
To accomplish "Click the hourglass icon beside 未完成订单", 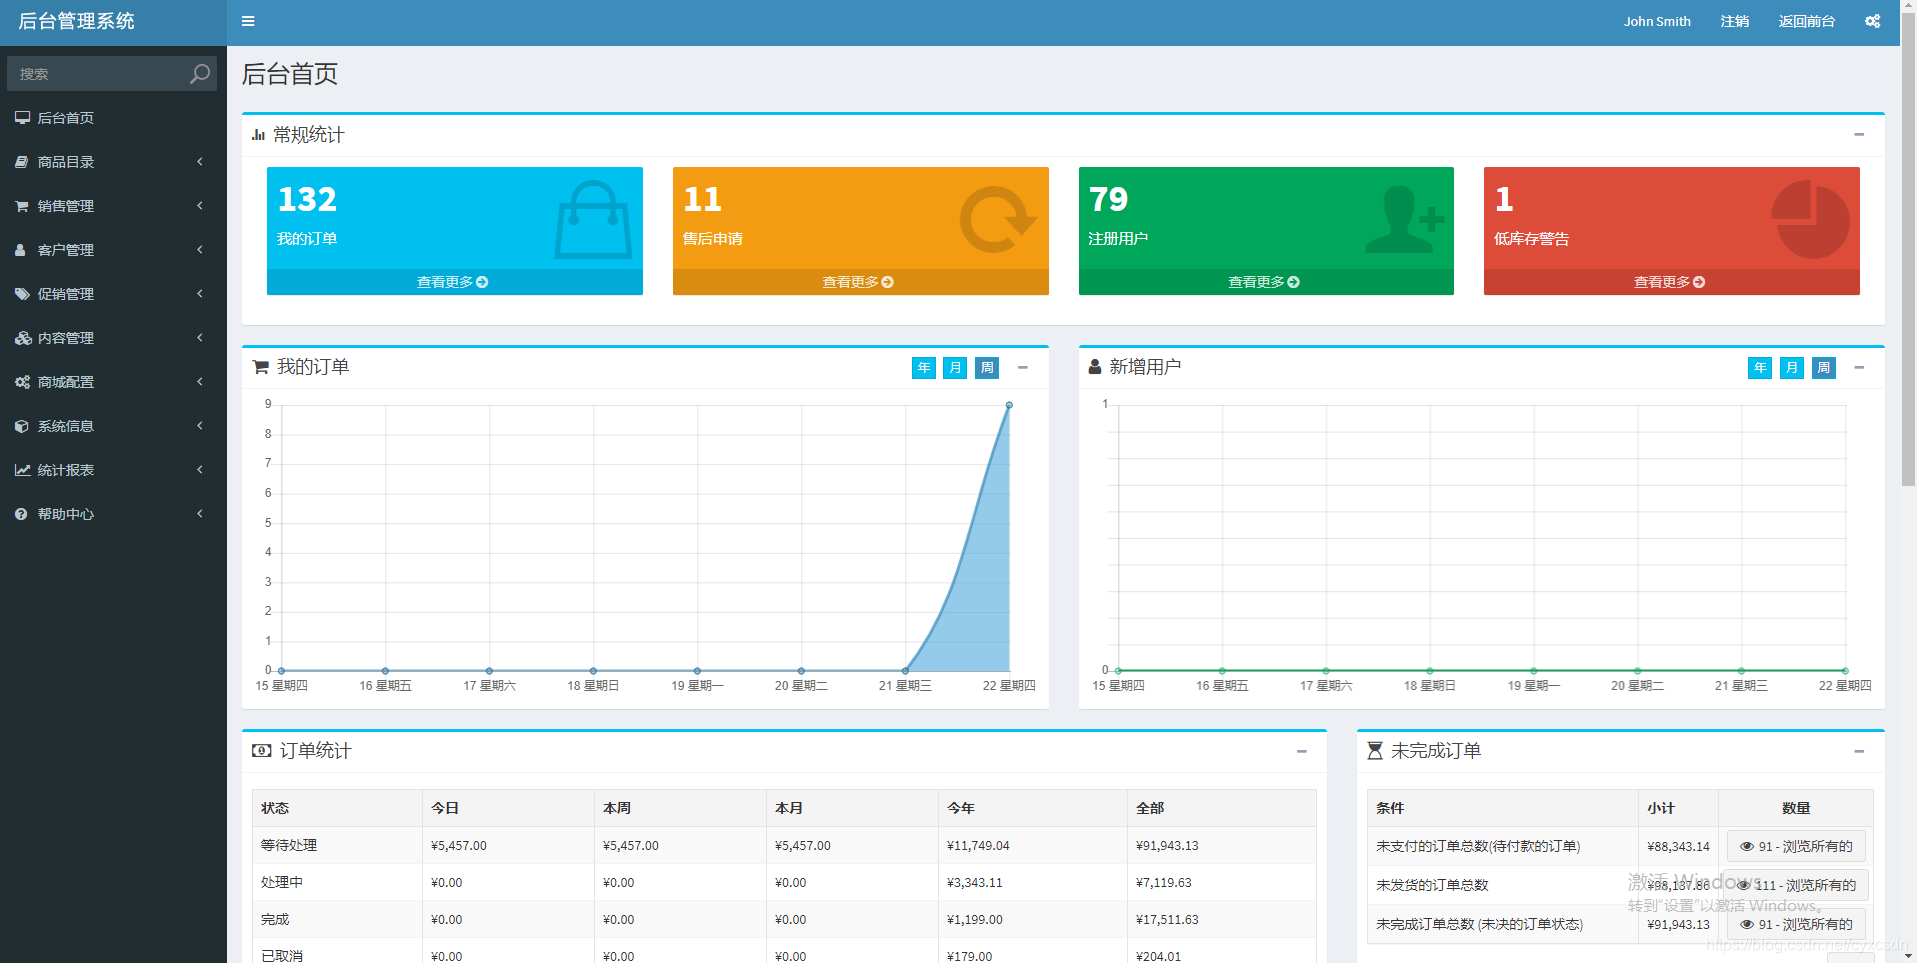I will 1375,750.
